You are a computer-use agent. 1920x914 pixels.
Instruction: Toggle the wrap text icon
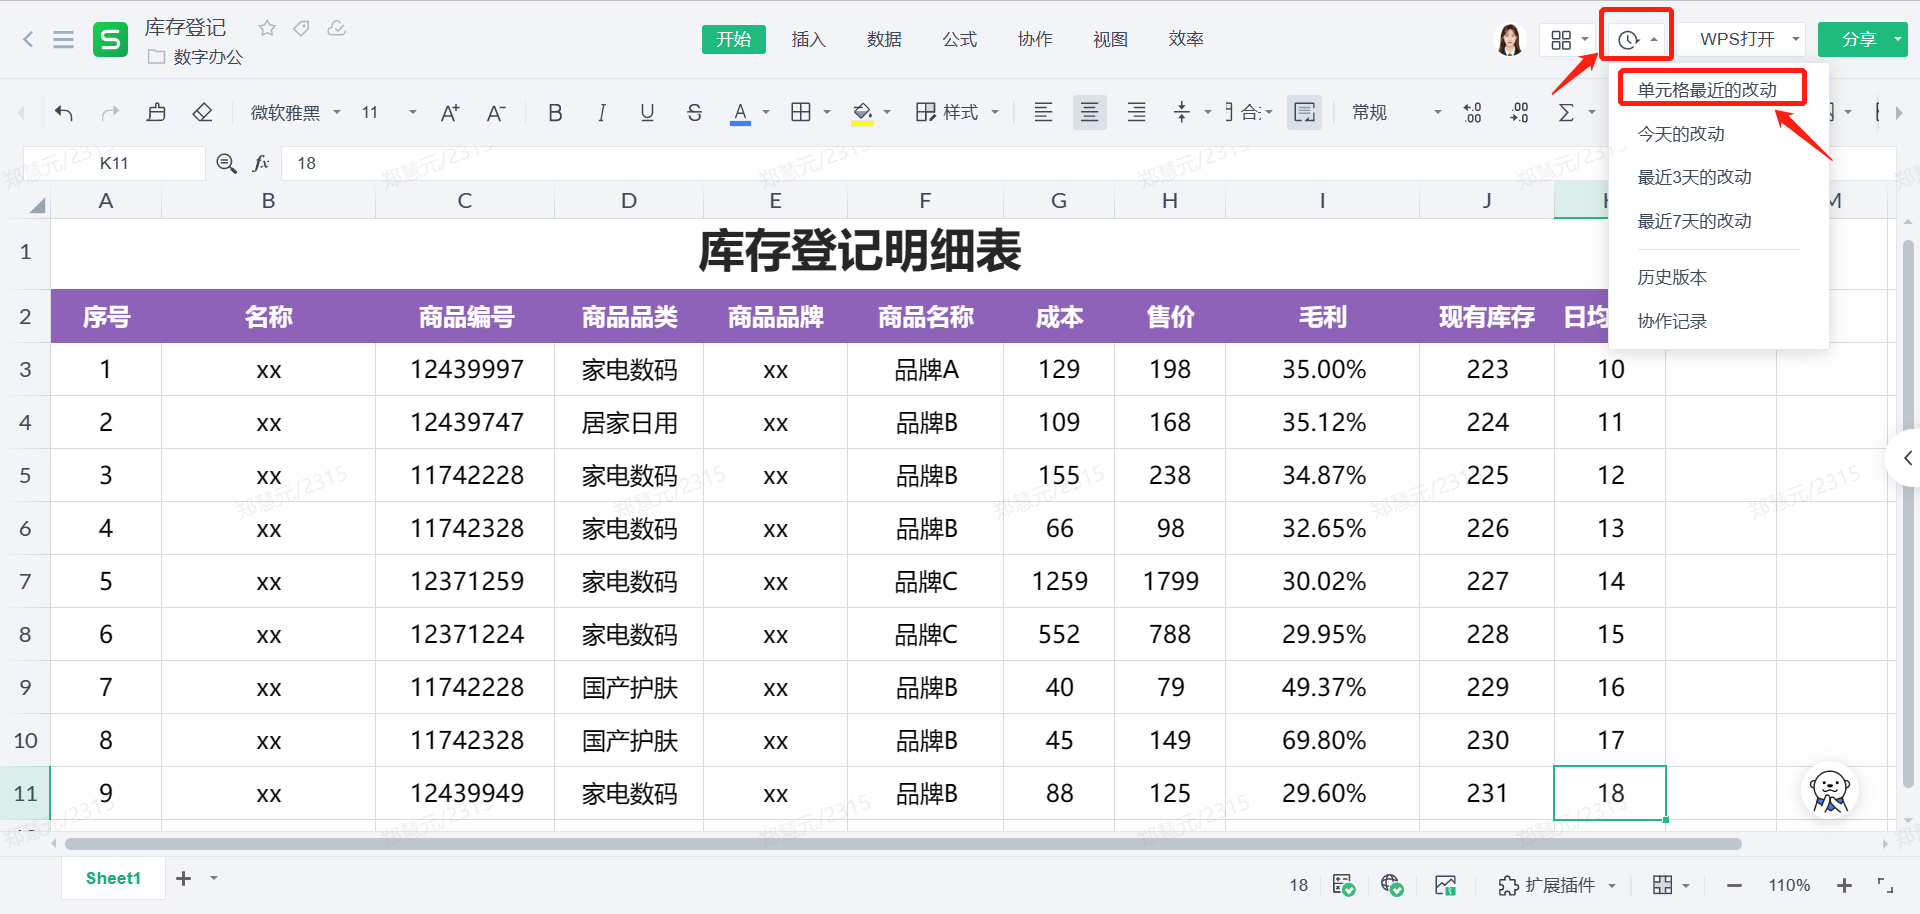1305,112
